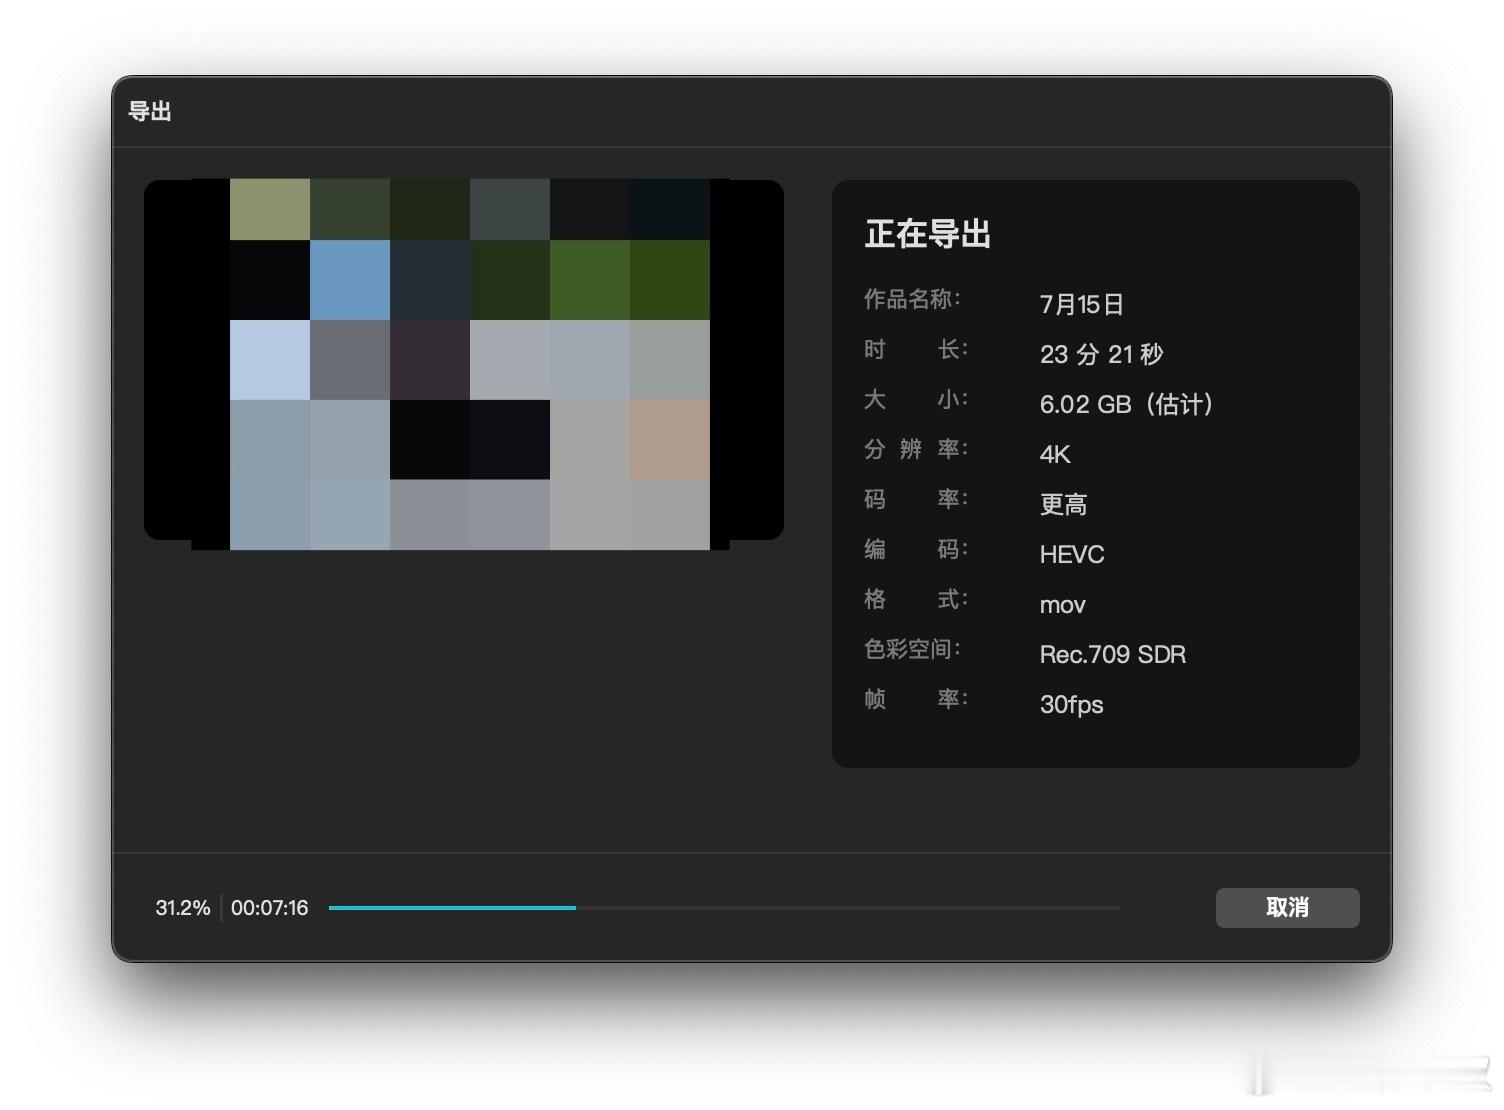Click the elapsed time 00:07:16
The image size is (1504, 1110).
tap(270, 908)
